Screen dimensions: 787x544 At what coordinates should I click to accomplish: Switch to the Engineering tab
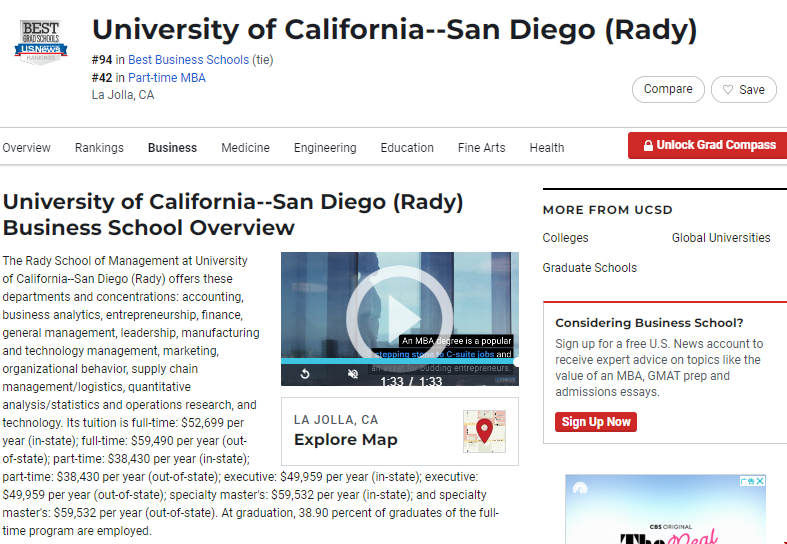pyautogui.click(x=325, y=148)
